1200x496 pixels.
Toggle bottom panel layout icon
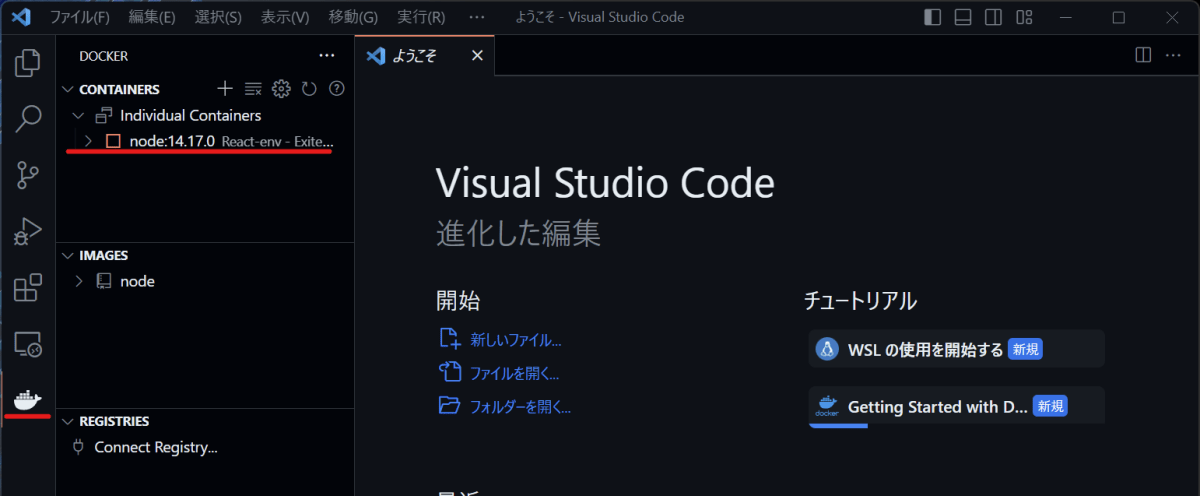click(x=962, y=17)
